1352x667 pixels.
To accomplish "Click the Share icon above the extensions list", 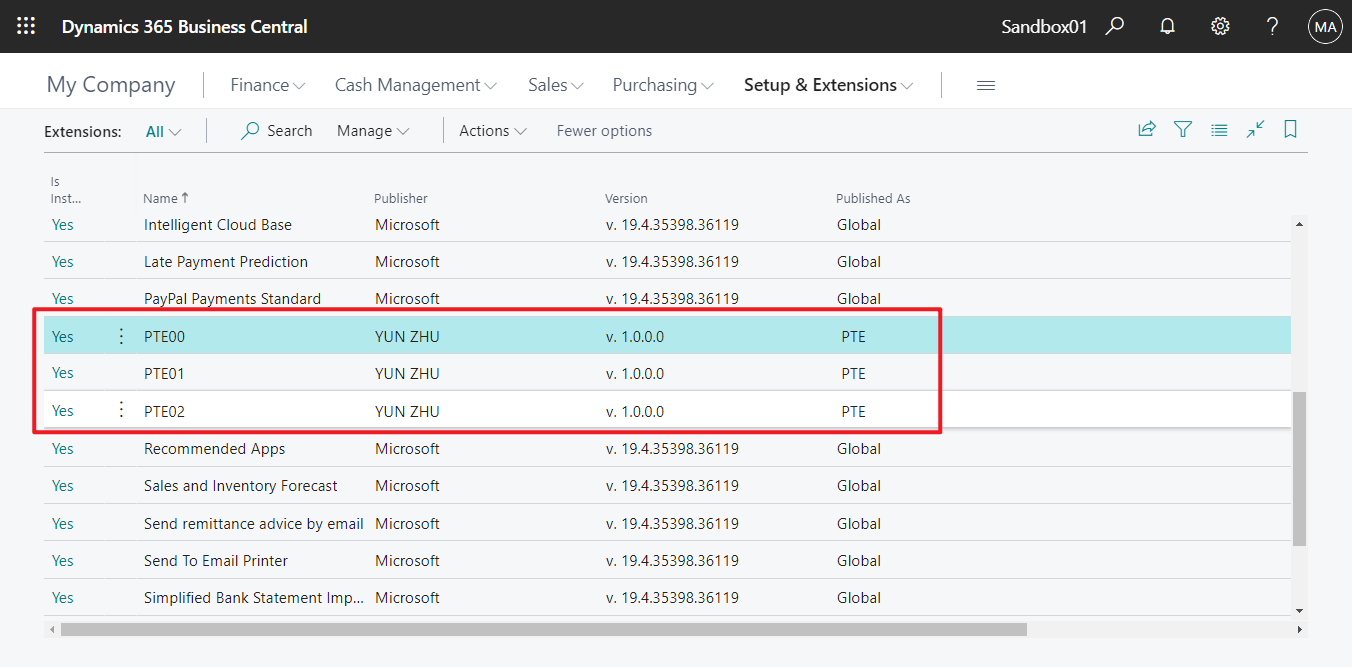I will 1147,129.
